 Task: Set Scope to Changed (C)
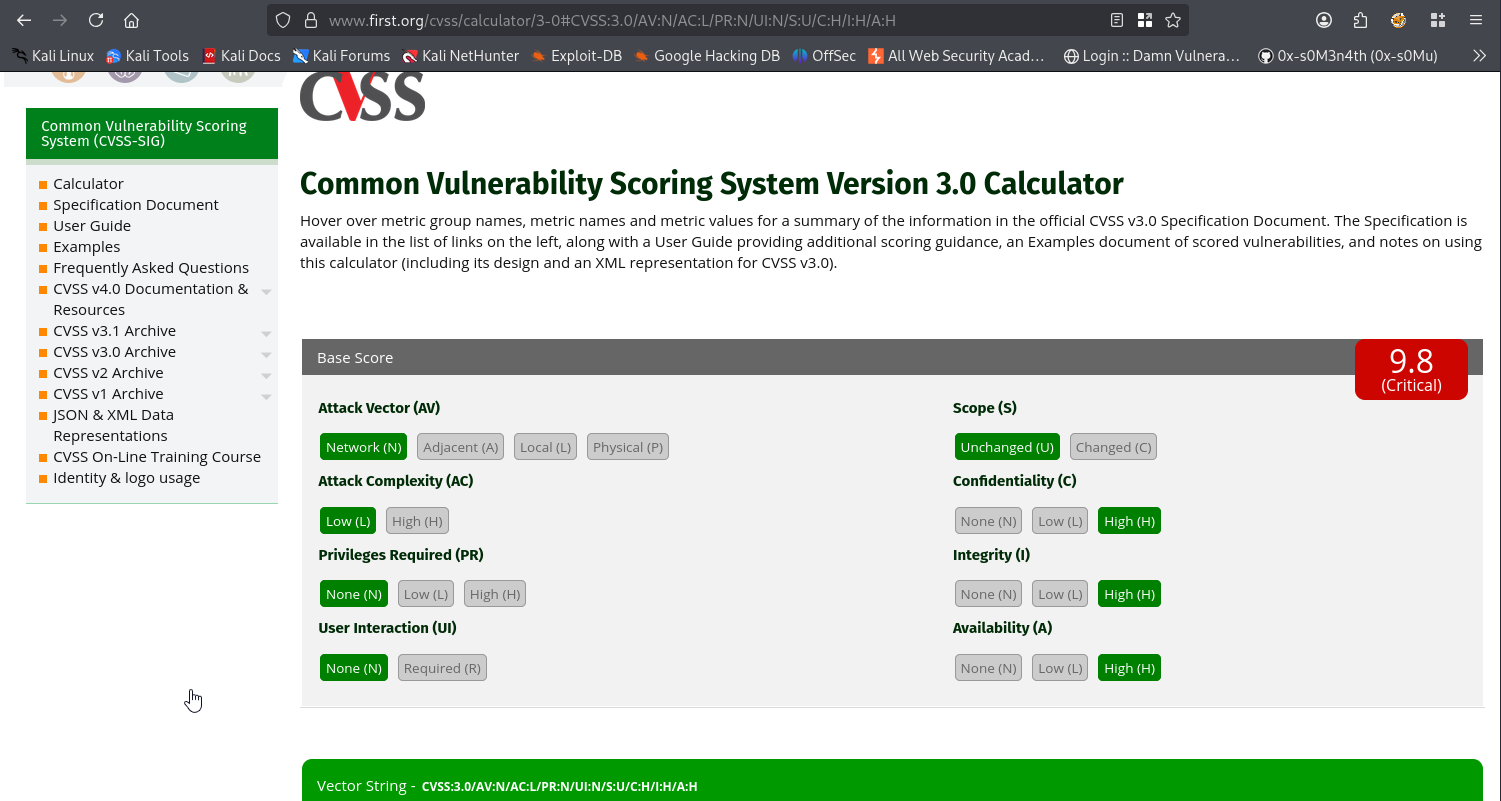coord(1113,447)
